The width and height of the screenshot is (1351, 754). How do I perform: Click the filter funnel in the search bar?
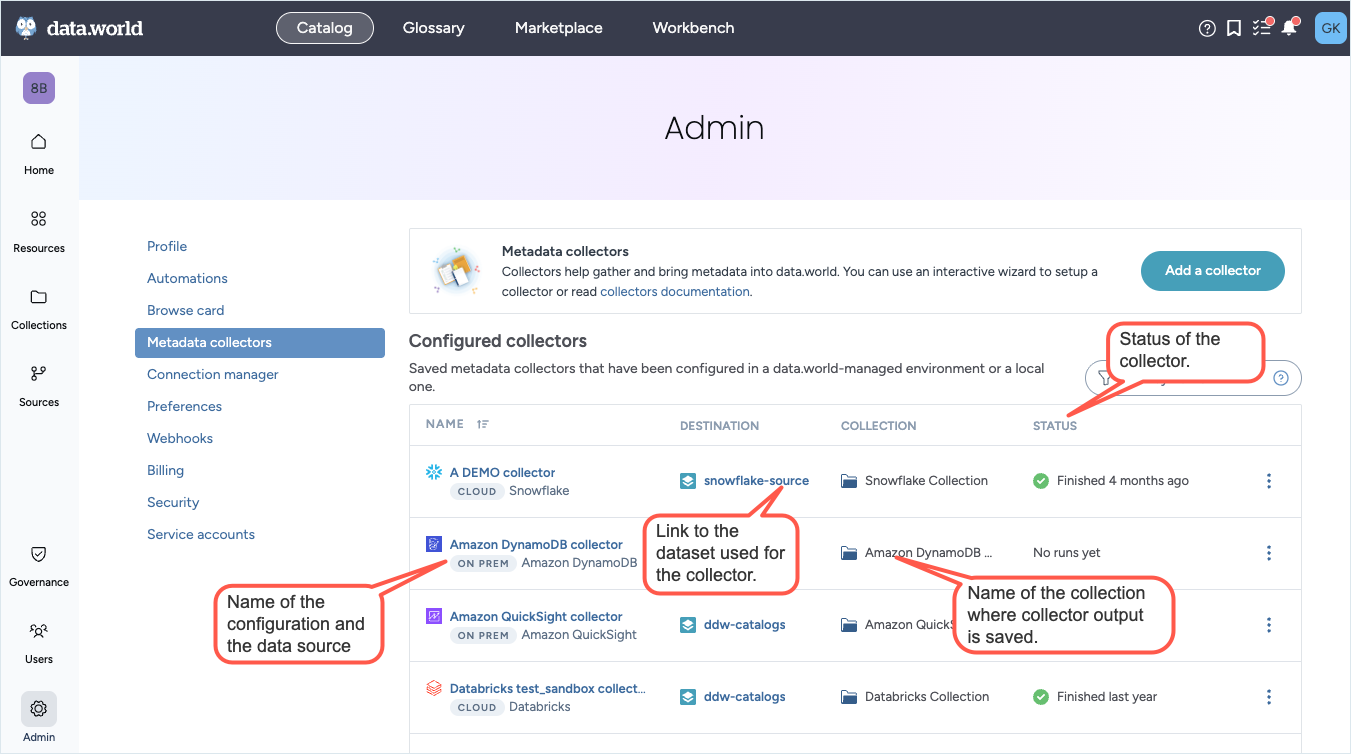pos(1103,377)
